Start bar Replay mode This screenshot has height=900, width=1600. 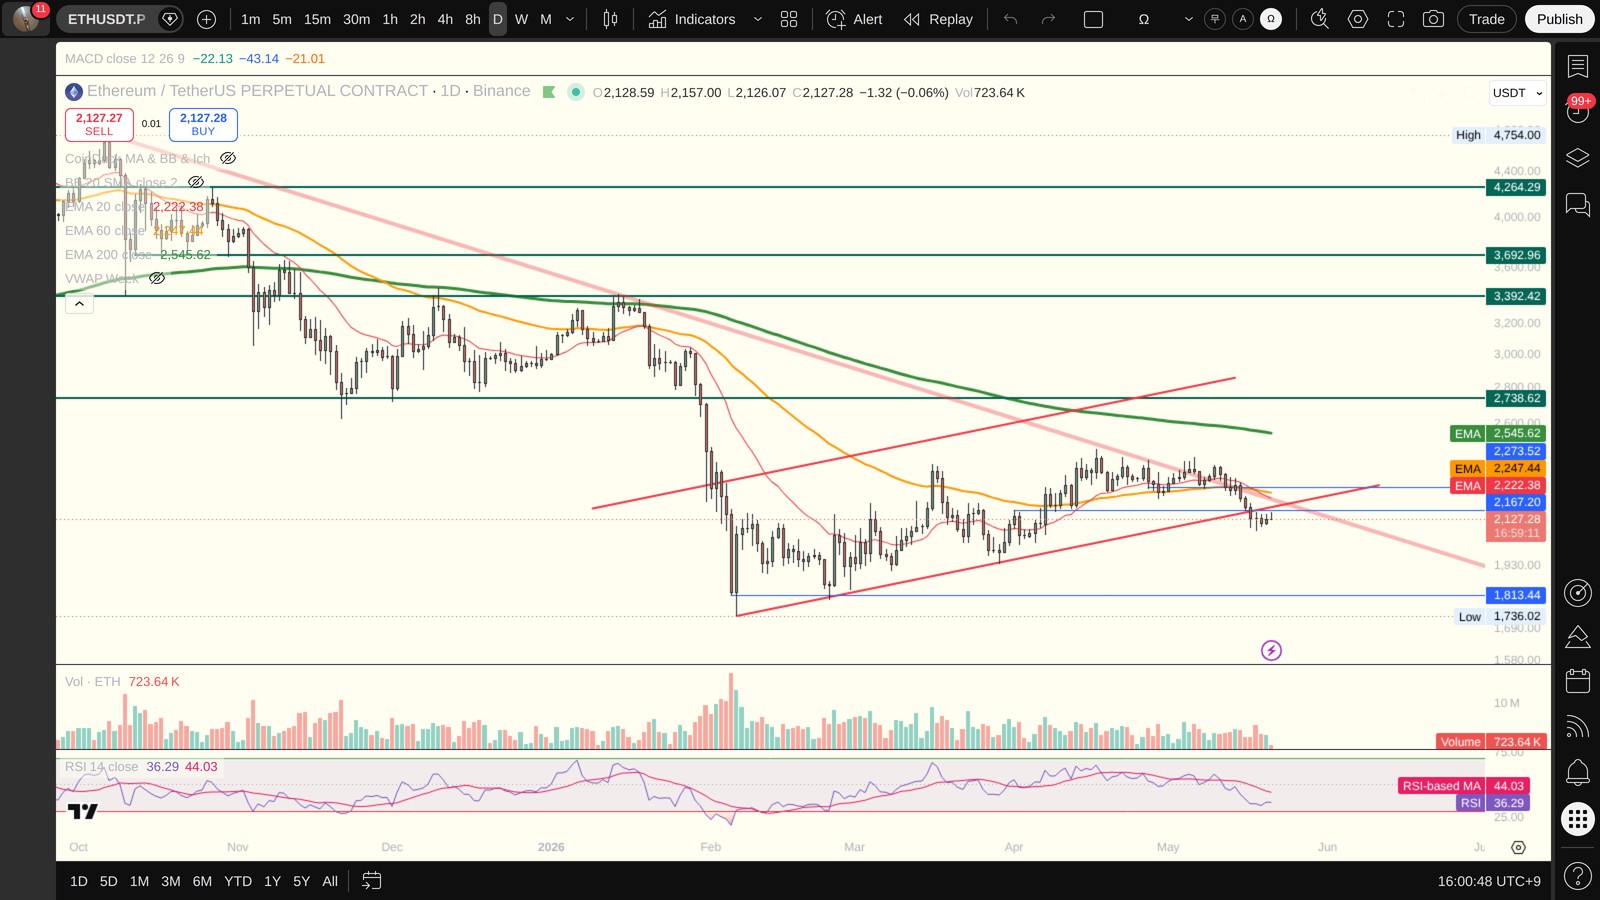click(938, 19)
